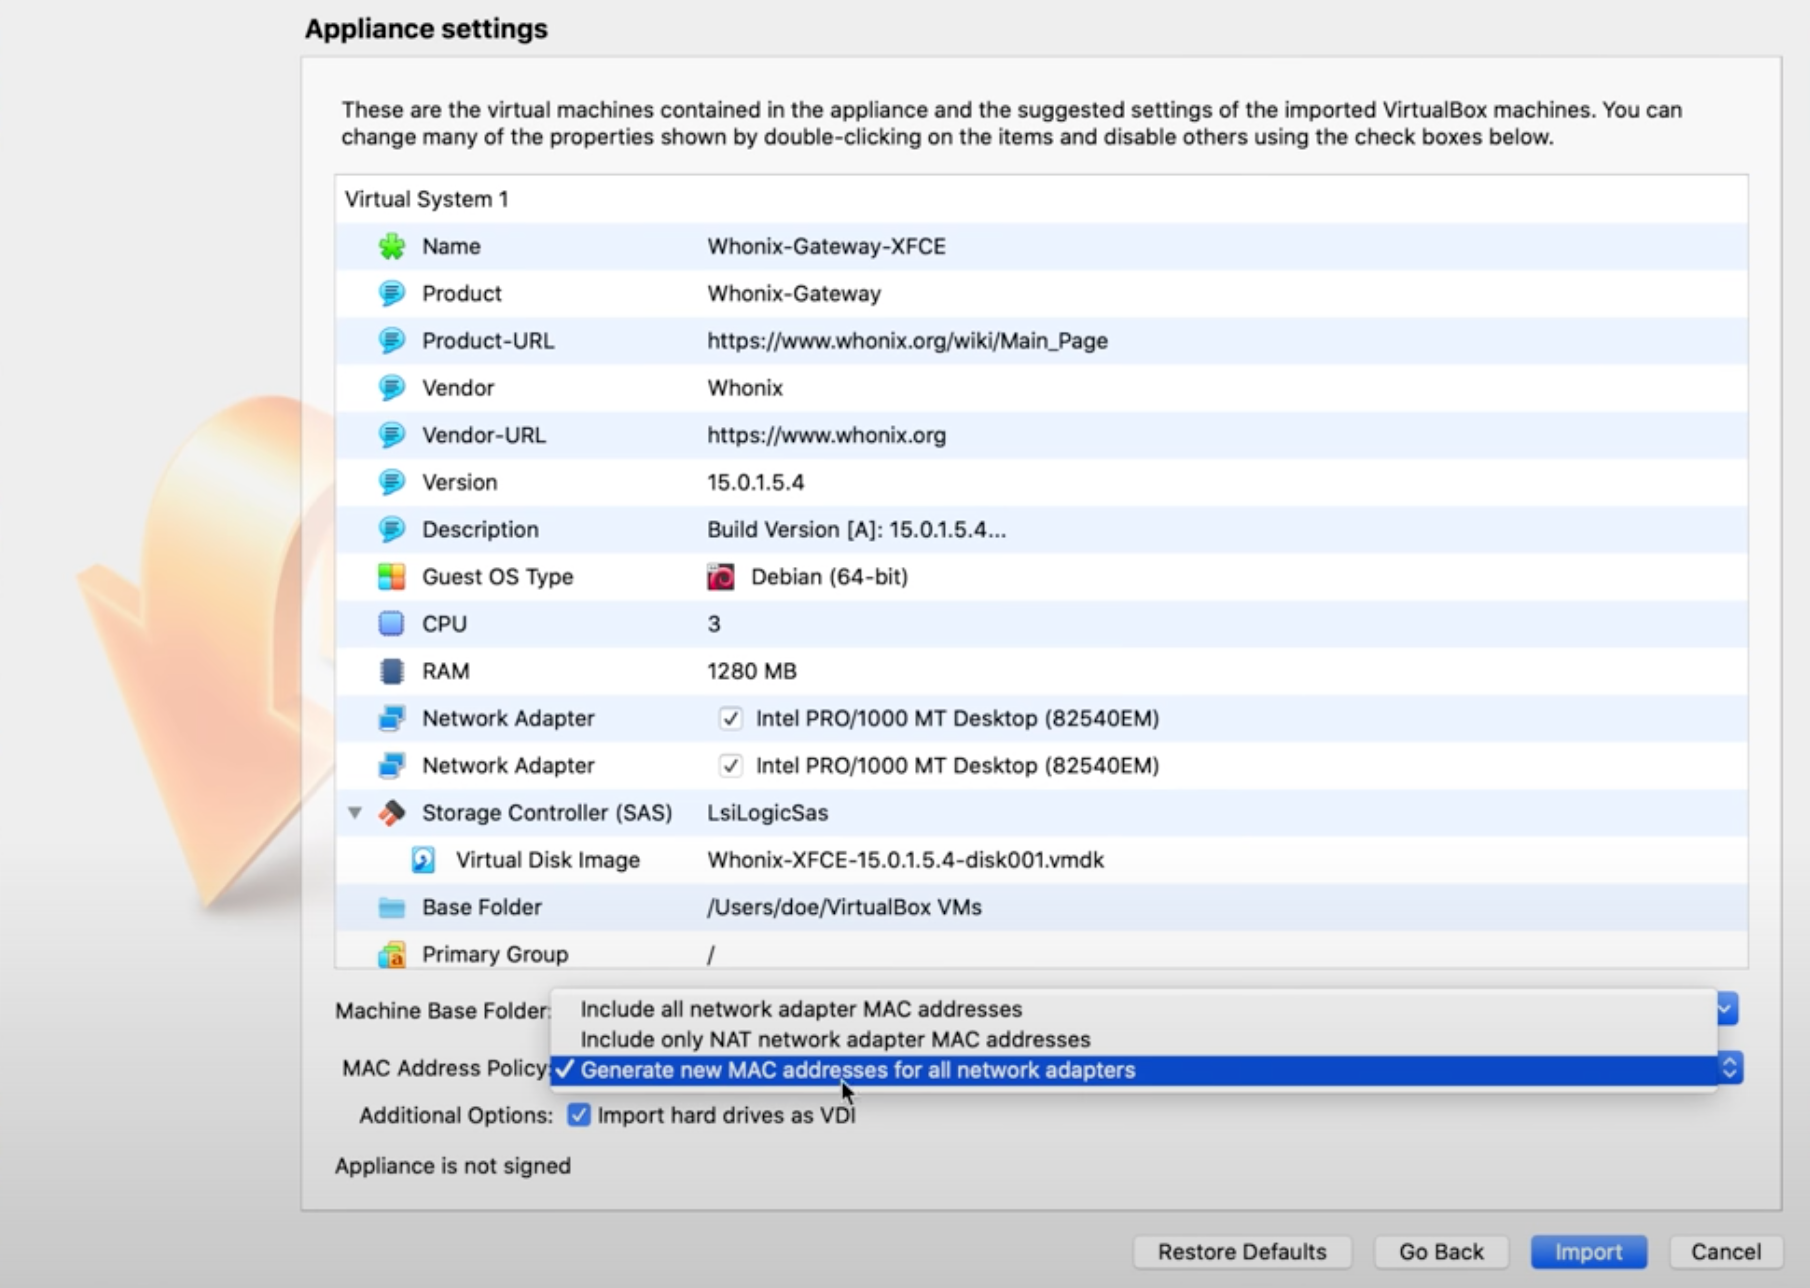Screen dimensions: 1810x1288
Task: Click the Description row bubble icon
Action: (391, 529)
